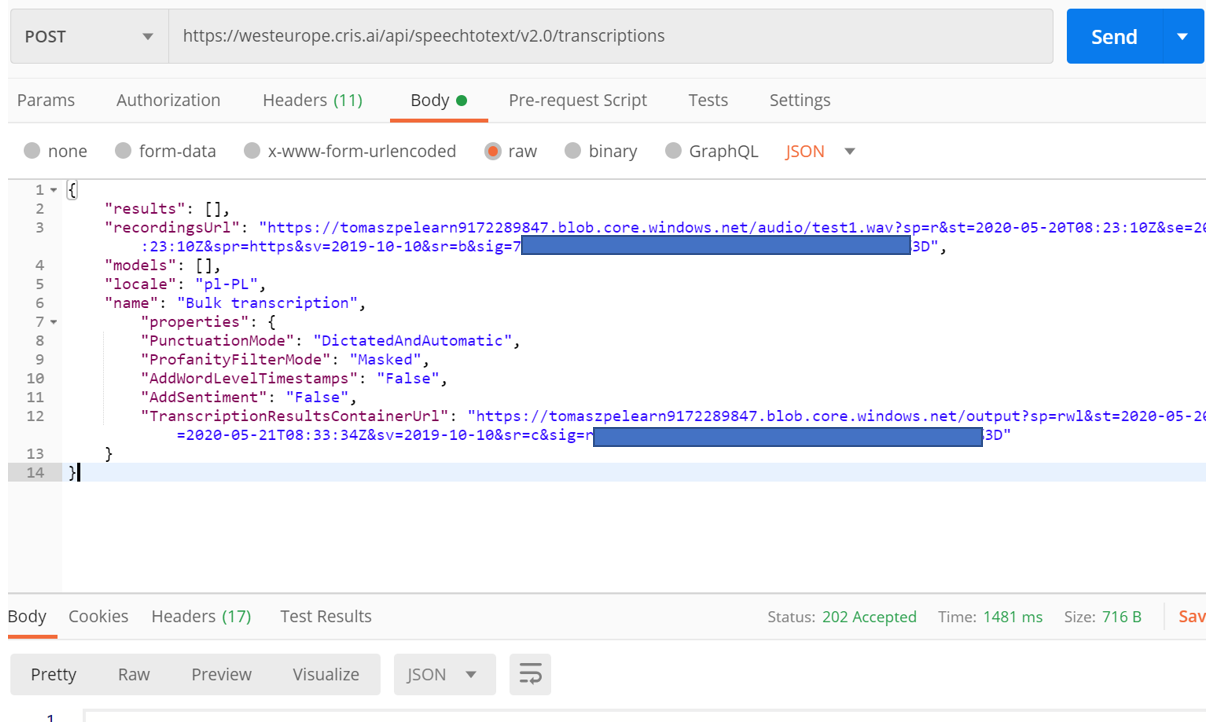Open the Settings tab
Image resolution: width=1228 pixels, height=728 pixels.
click(800, 100)
